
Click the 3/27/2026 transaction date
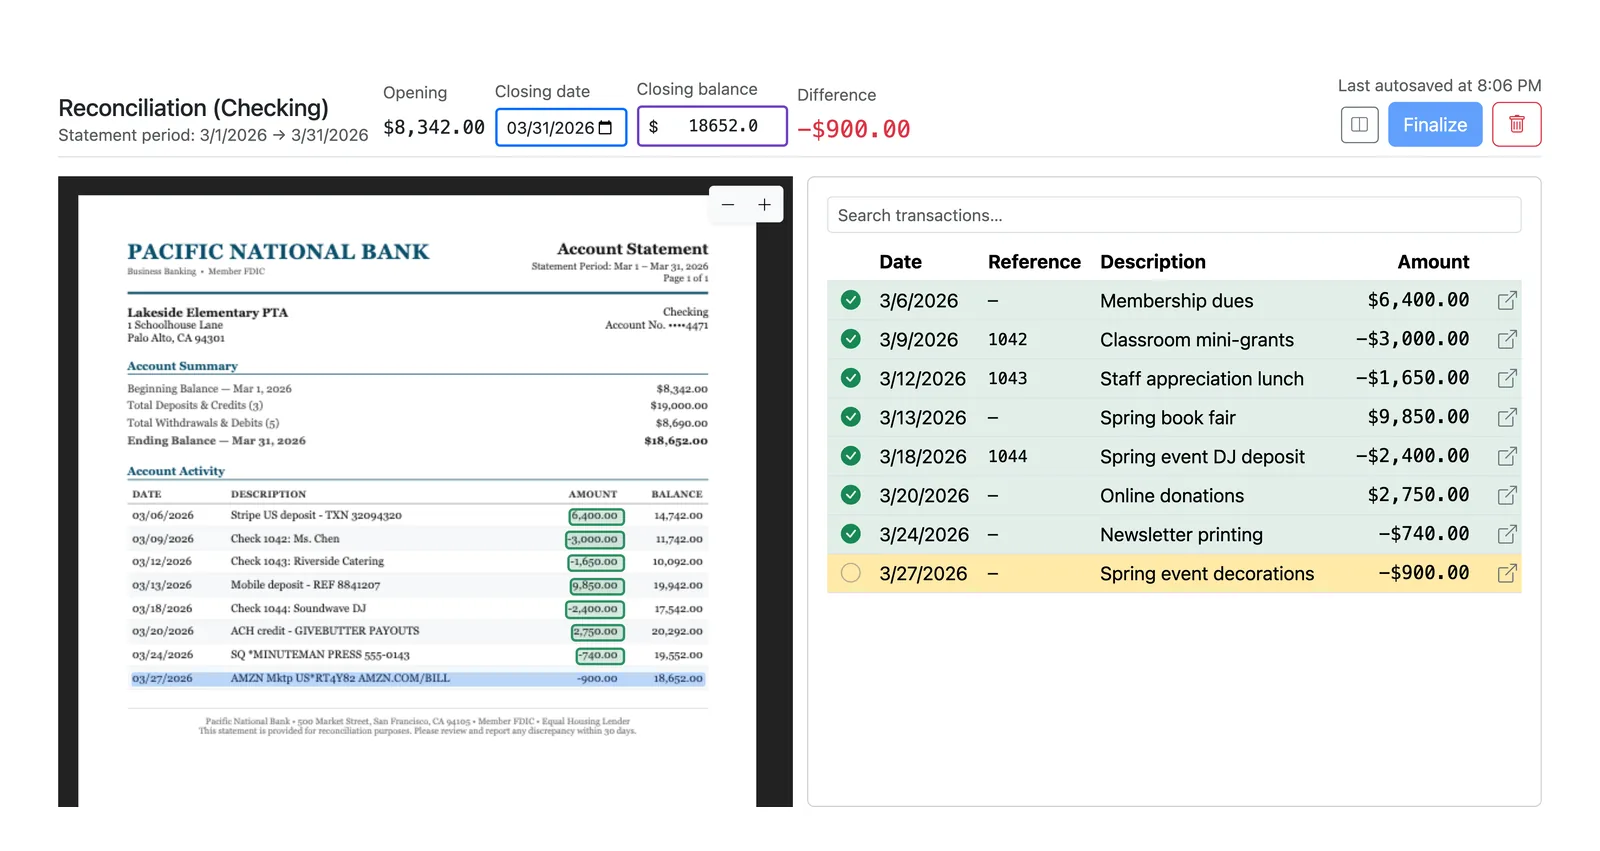tap(923, 574)
